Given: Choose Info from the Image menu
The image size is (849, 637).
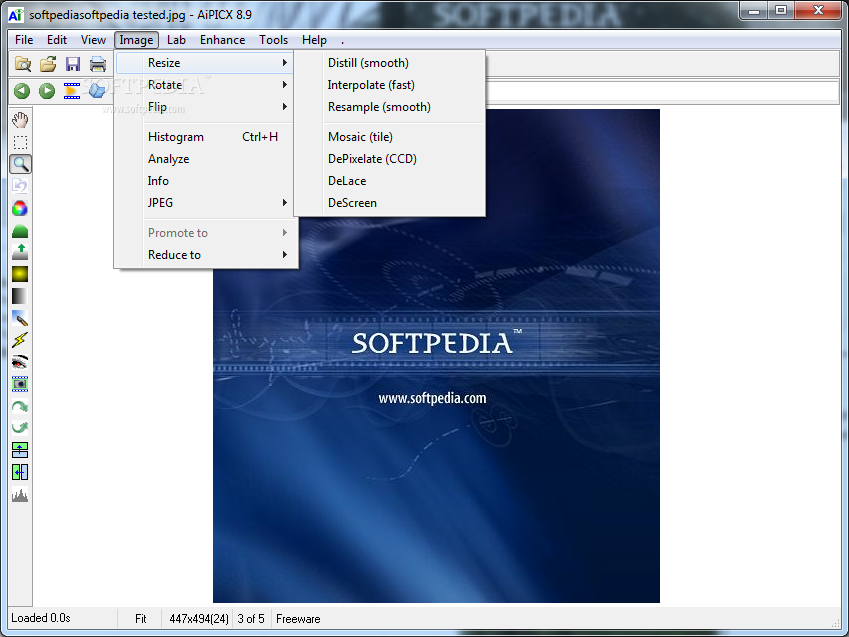Looking at the screenshot, I should point(206,181).
